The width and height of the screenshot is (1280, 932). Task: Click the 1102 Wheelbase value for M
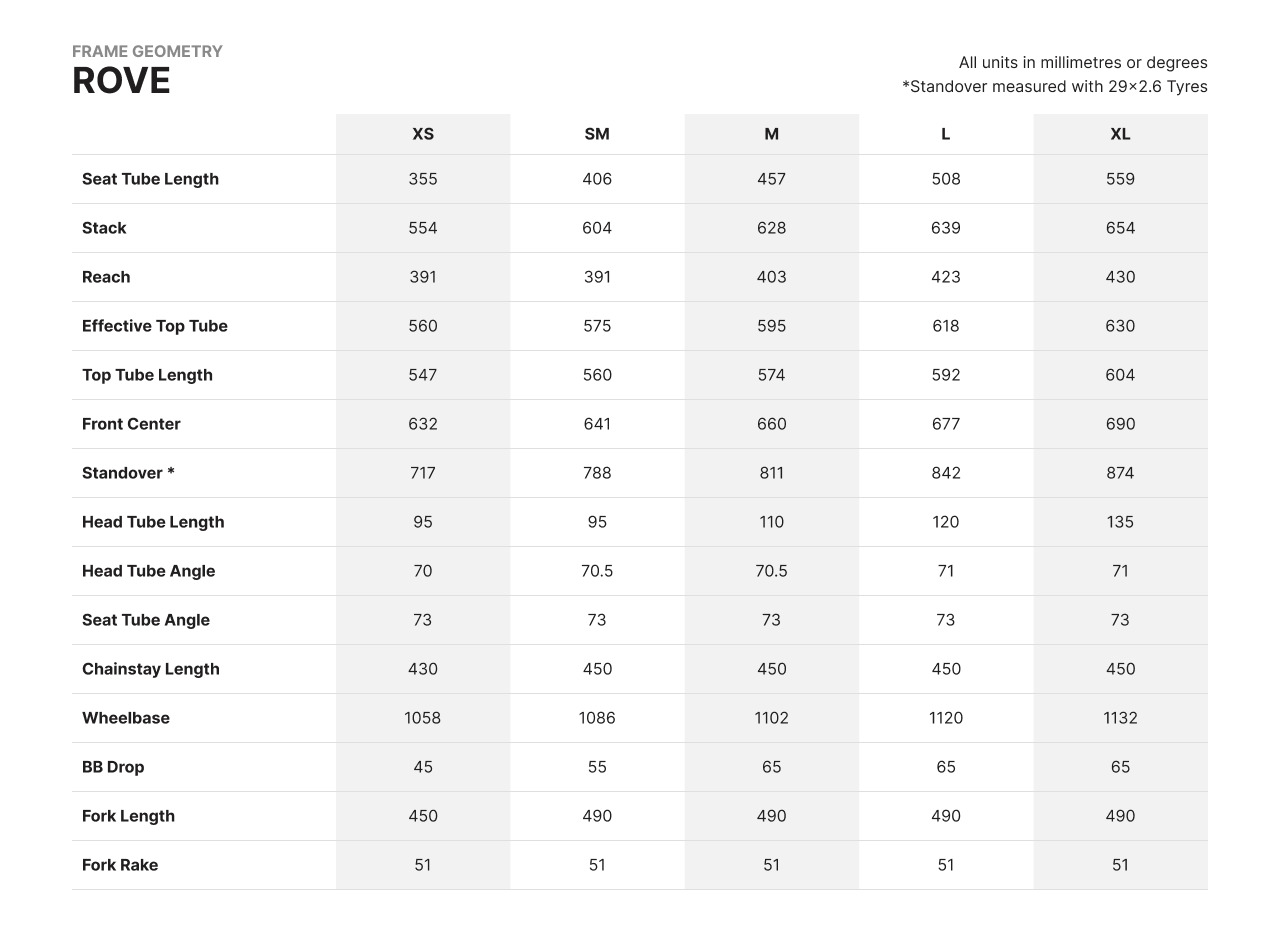(x=771, y=718)
